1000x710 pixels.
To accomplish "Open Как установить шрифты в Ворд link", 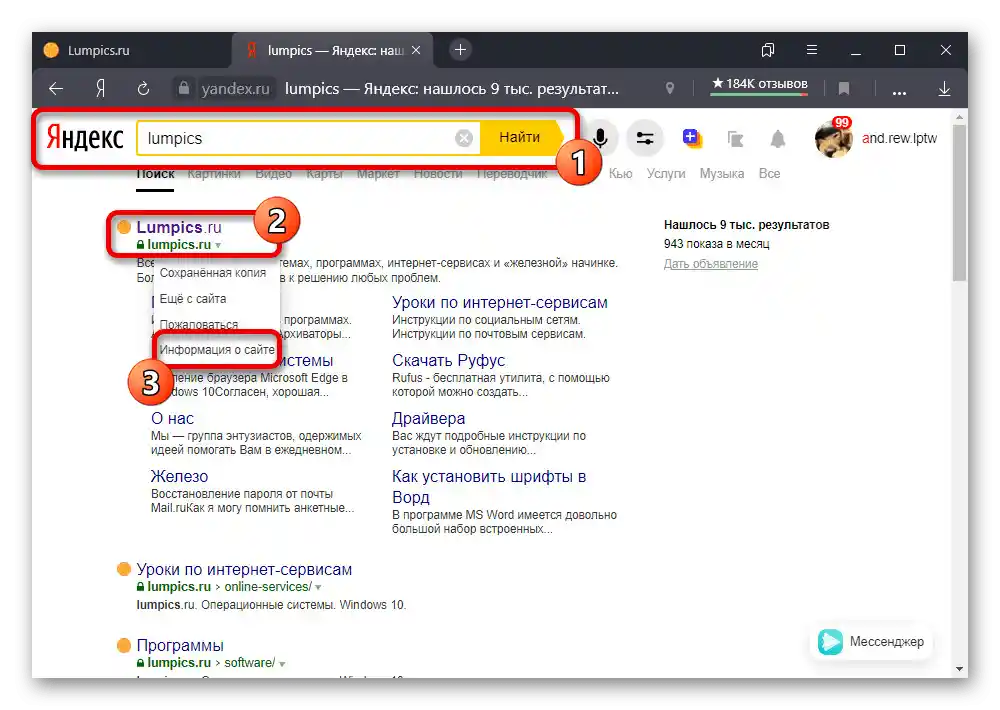I will pos(489,487).
